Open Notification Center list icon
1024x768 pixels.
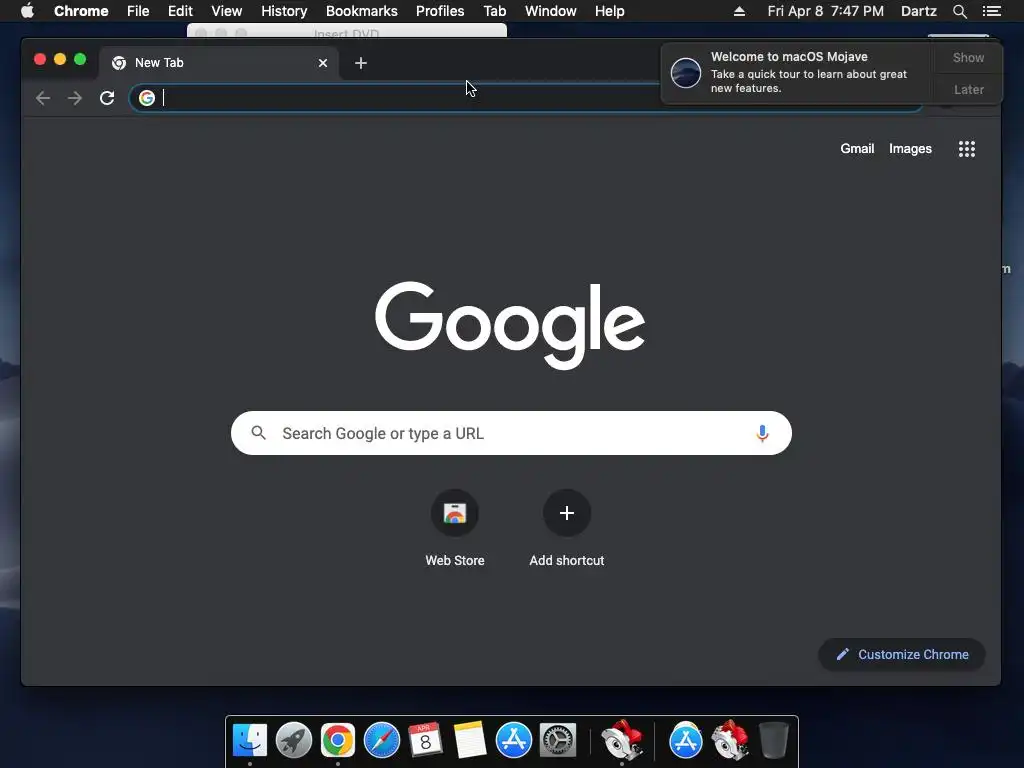click(x=992, y=11)
